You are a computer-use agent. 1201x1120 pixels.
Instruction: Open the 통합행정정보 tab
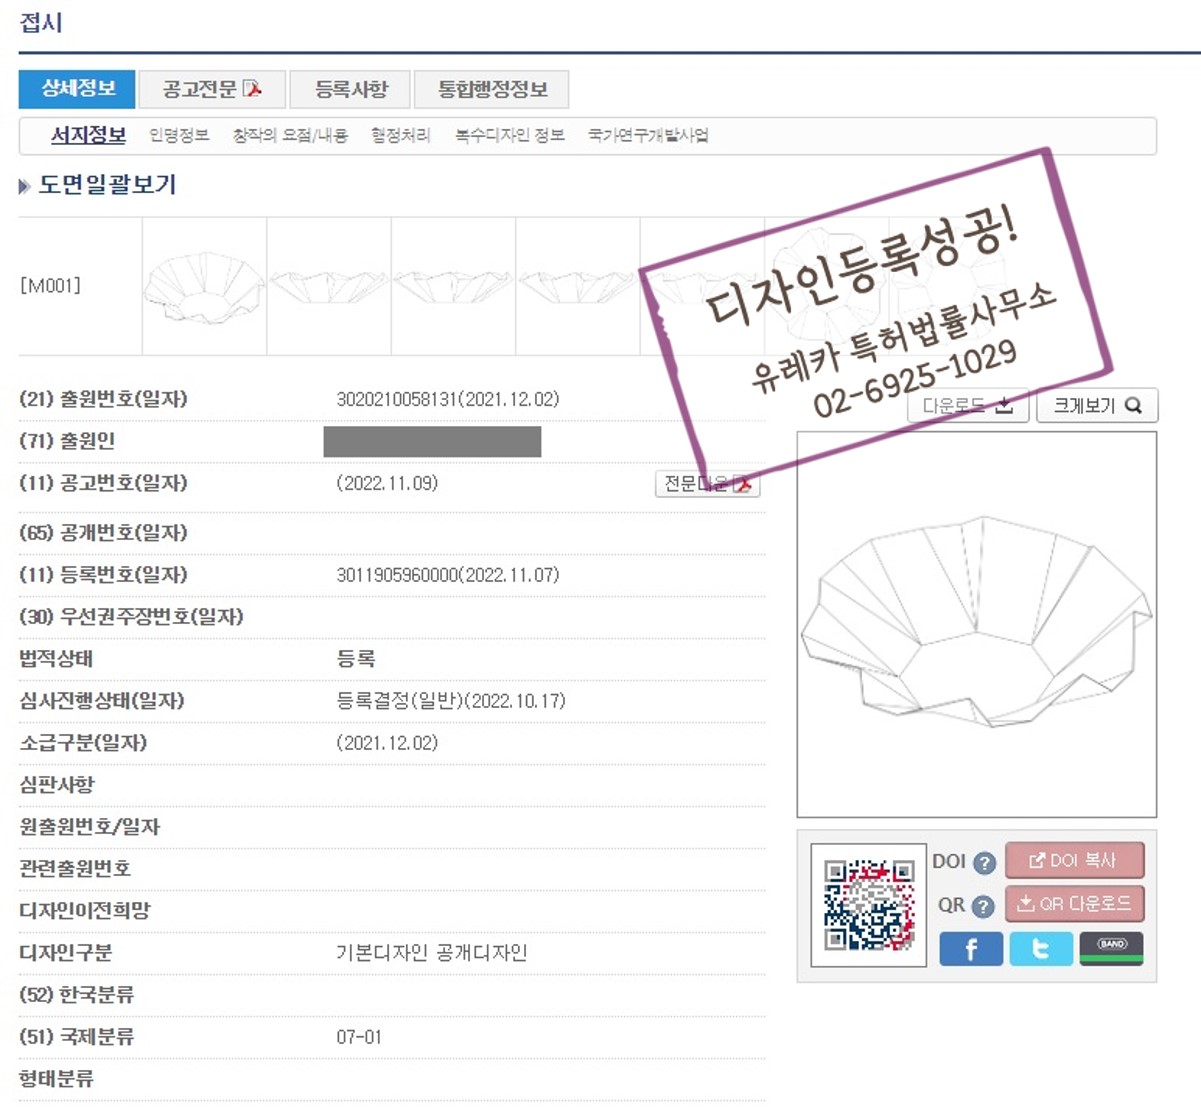492,89
